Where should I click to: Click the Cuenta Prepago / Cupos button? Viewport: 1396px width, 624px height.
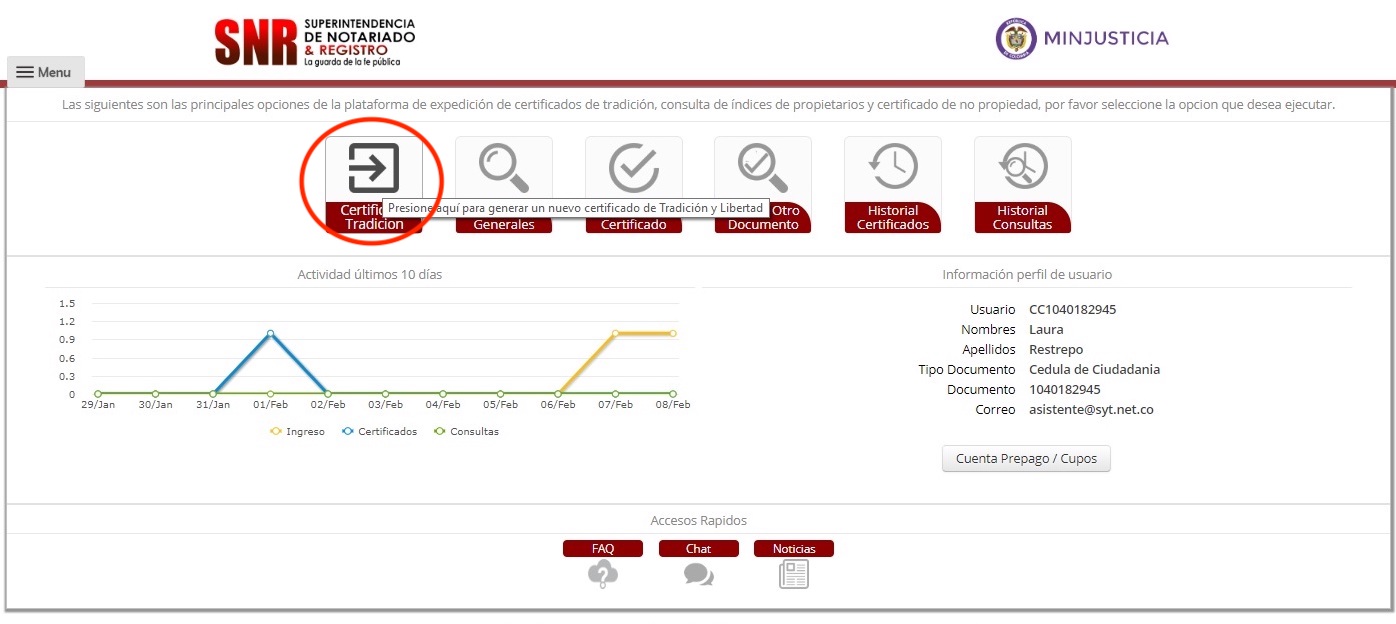point(1026,459)
